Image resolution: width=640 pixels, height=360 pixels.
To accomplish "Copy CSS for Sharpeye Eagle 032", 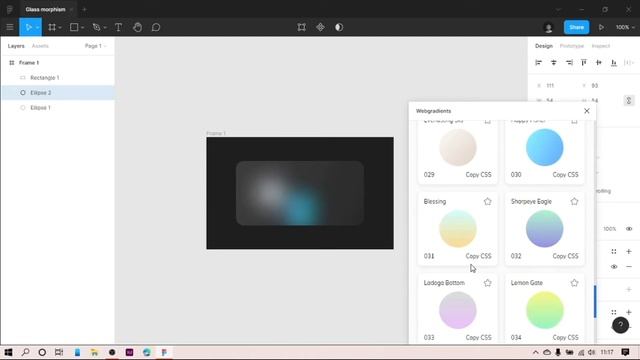I will coord(565,256).
